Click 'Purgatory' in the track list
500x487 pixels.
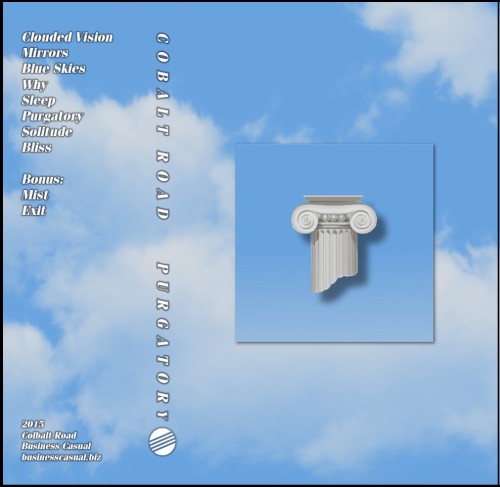click(52, 116)
